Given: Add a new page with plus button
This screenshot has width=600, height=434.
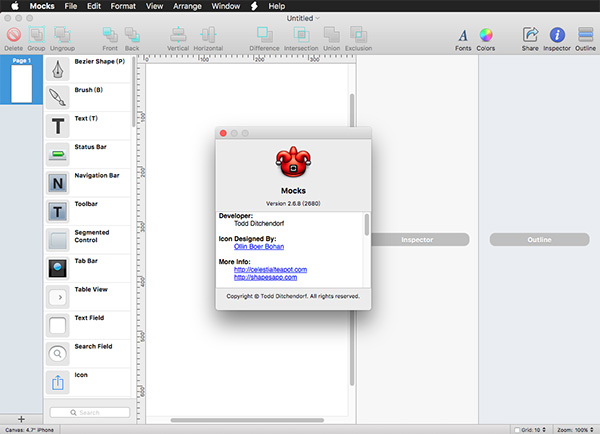Looking at the screenshot, I should (x=21, y=419).
